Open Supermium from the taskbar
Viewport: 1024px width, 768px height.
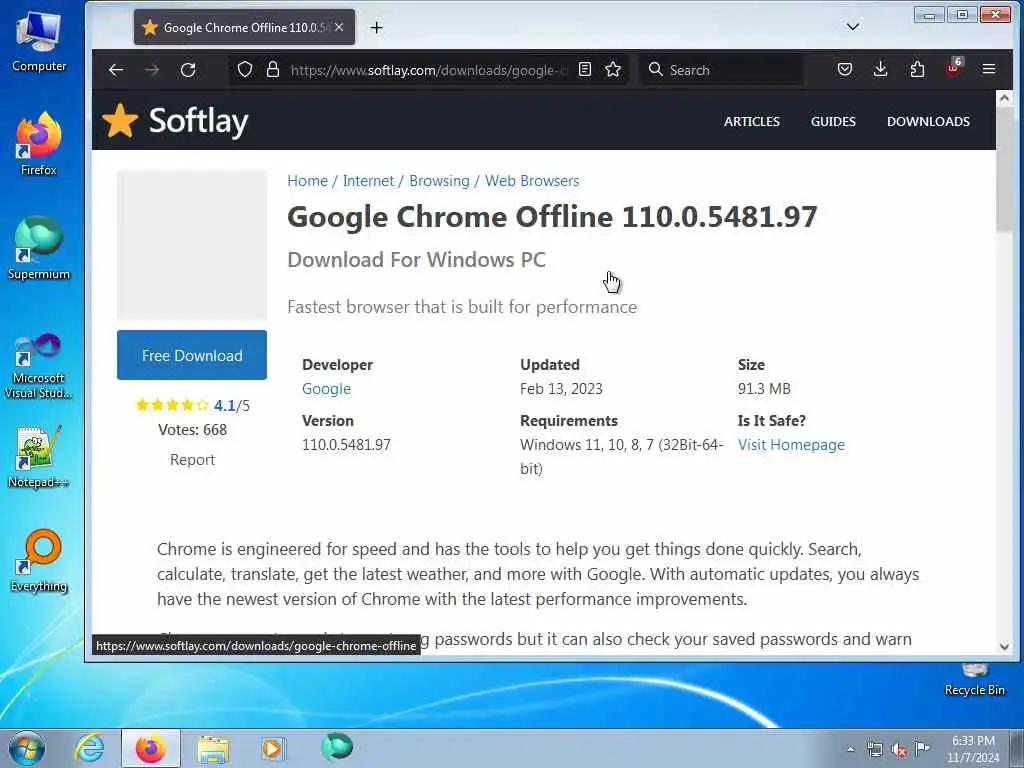(x=337, y=747)
